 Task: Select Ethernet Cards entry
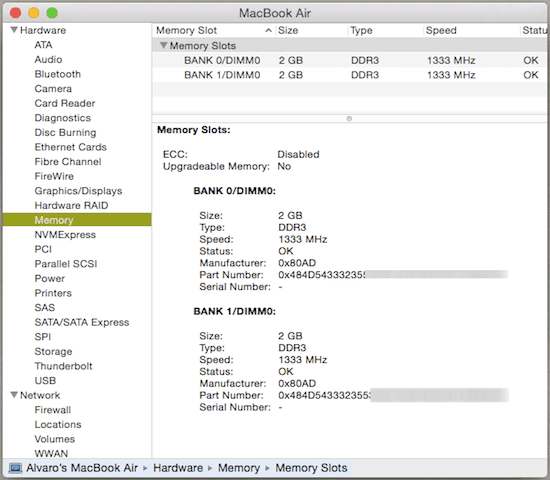tap(71, 147)
